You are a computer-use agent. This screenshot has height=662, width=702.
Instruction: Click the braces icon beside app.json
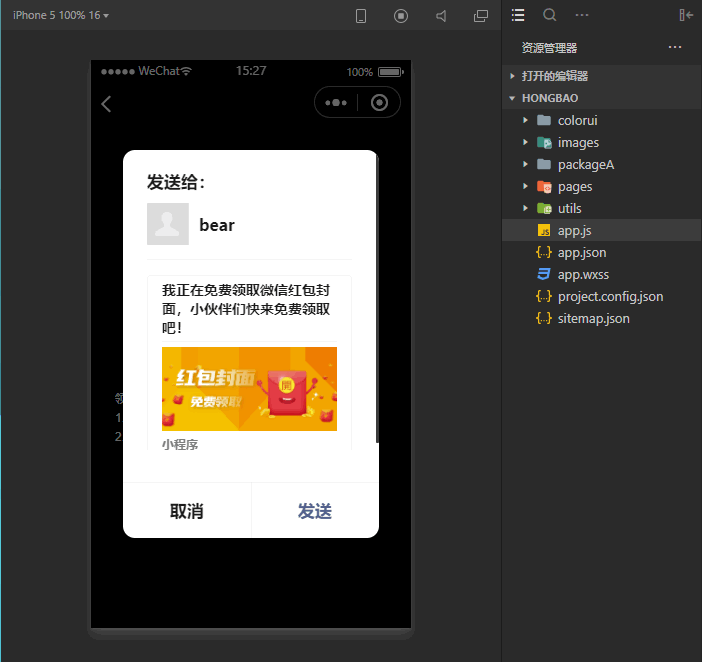tap(544, 252)
